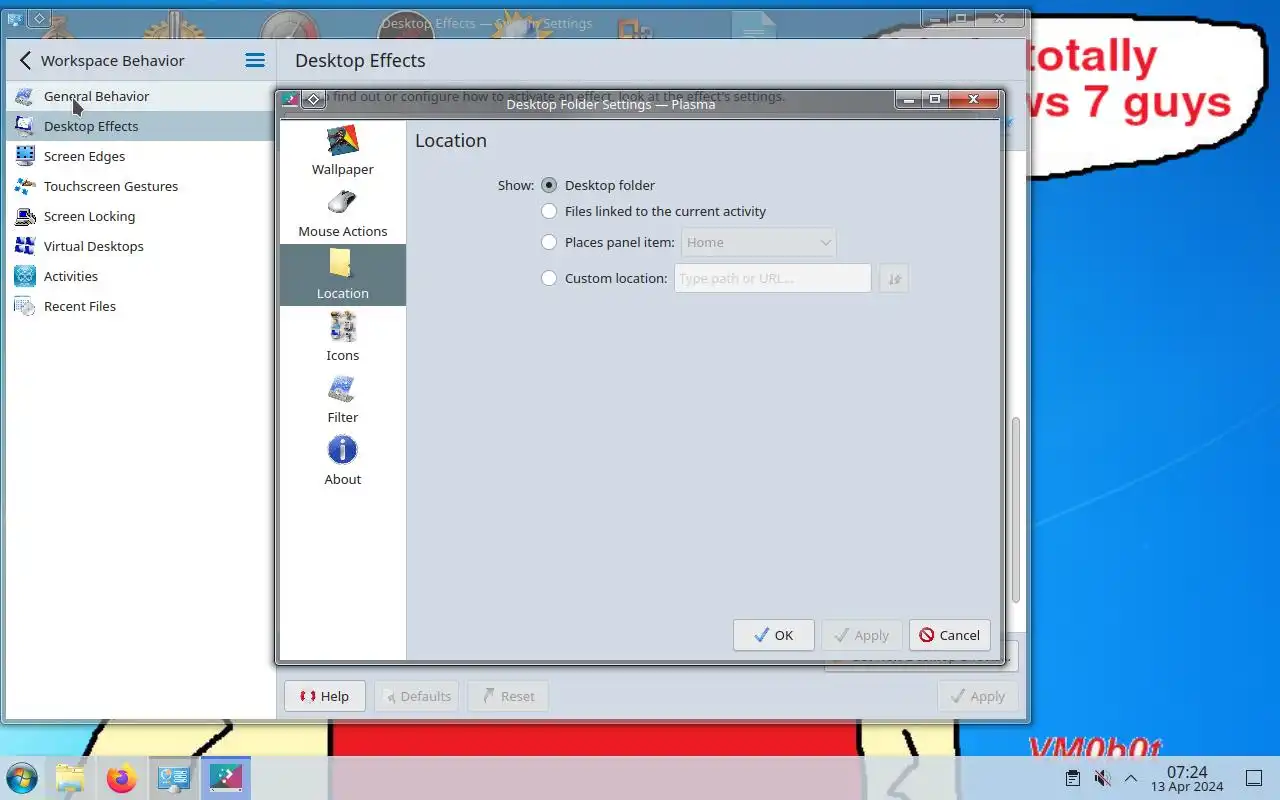
Task: Open Virtual Desktops settings
Action: (x=139, y=246)
